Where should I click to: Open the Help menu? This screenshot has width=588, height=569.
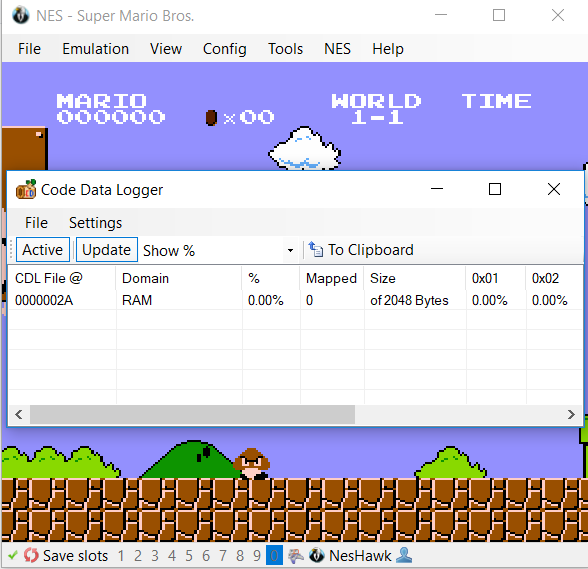click(x=388, y=49)
